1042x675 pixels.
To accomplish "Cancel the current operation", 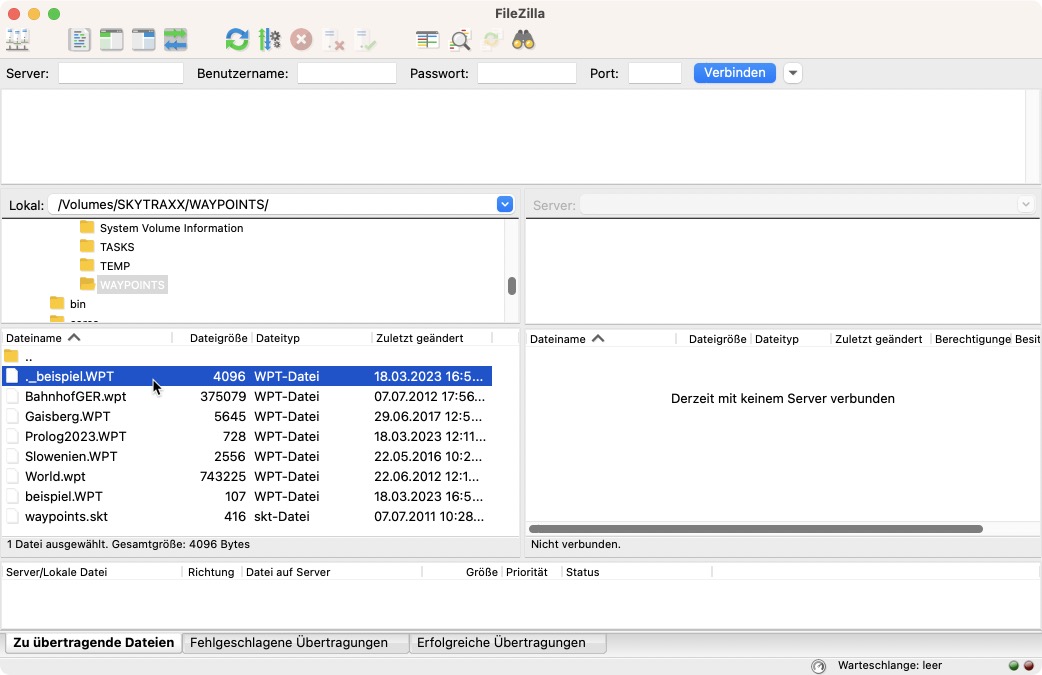I will coord(300,39).
